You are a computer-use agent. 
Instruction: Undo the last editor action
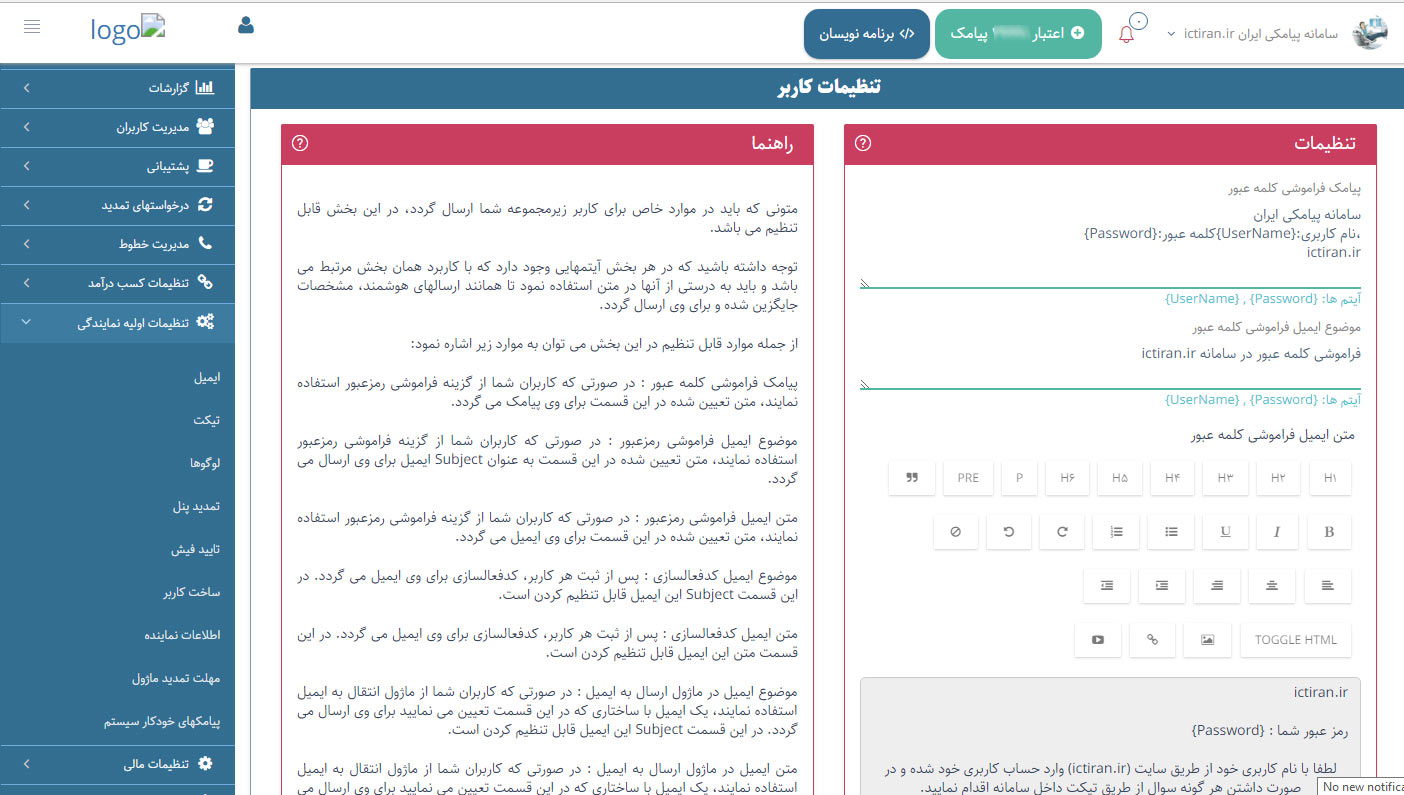tap(1009, 532)
